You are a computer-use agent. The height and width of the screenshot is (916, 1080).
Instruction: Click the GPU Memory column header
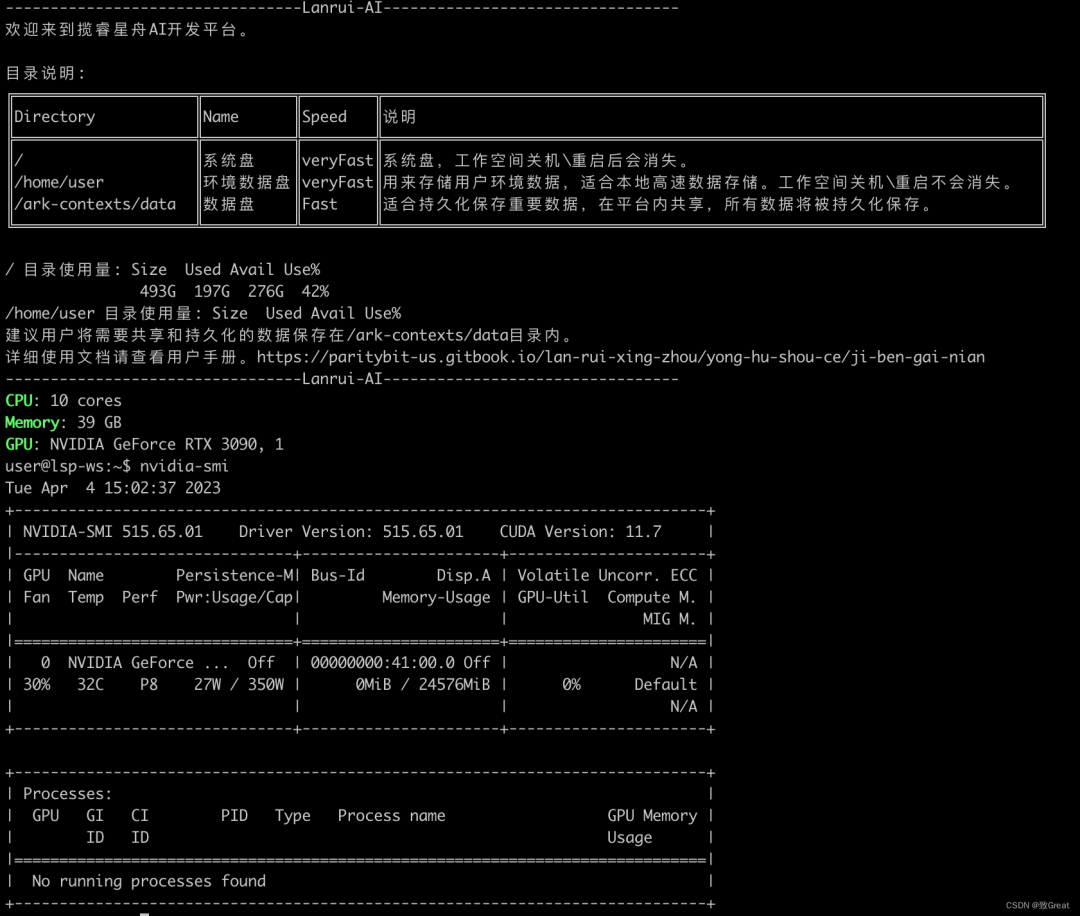[x=652, y=816]
